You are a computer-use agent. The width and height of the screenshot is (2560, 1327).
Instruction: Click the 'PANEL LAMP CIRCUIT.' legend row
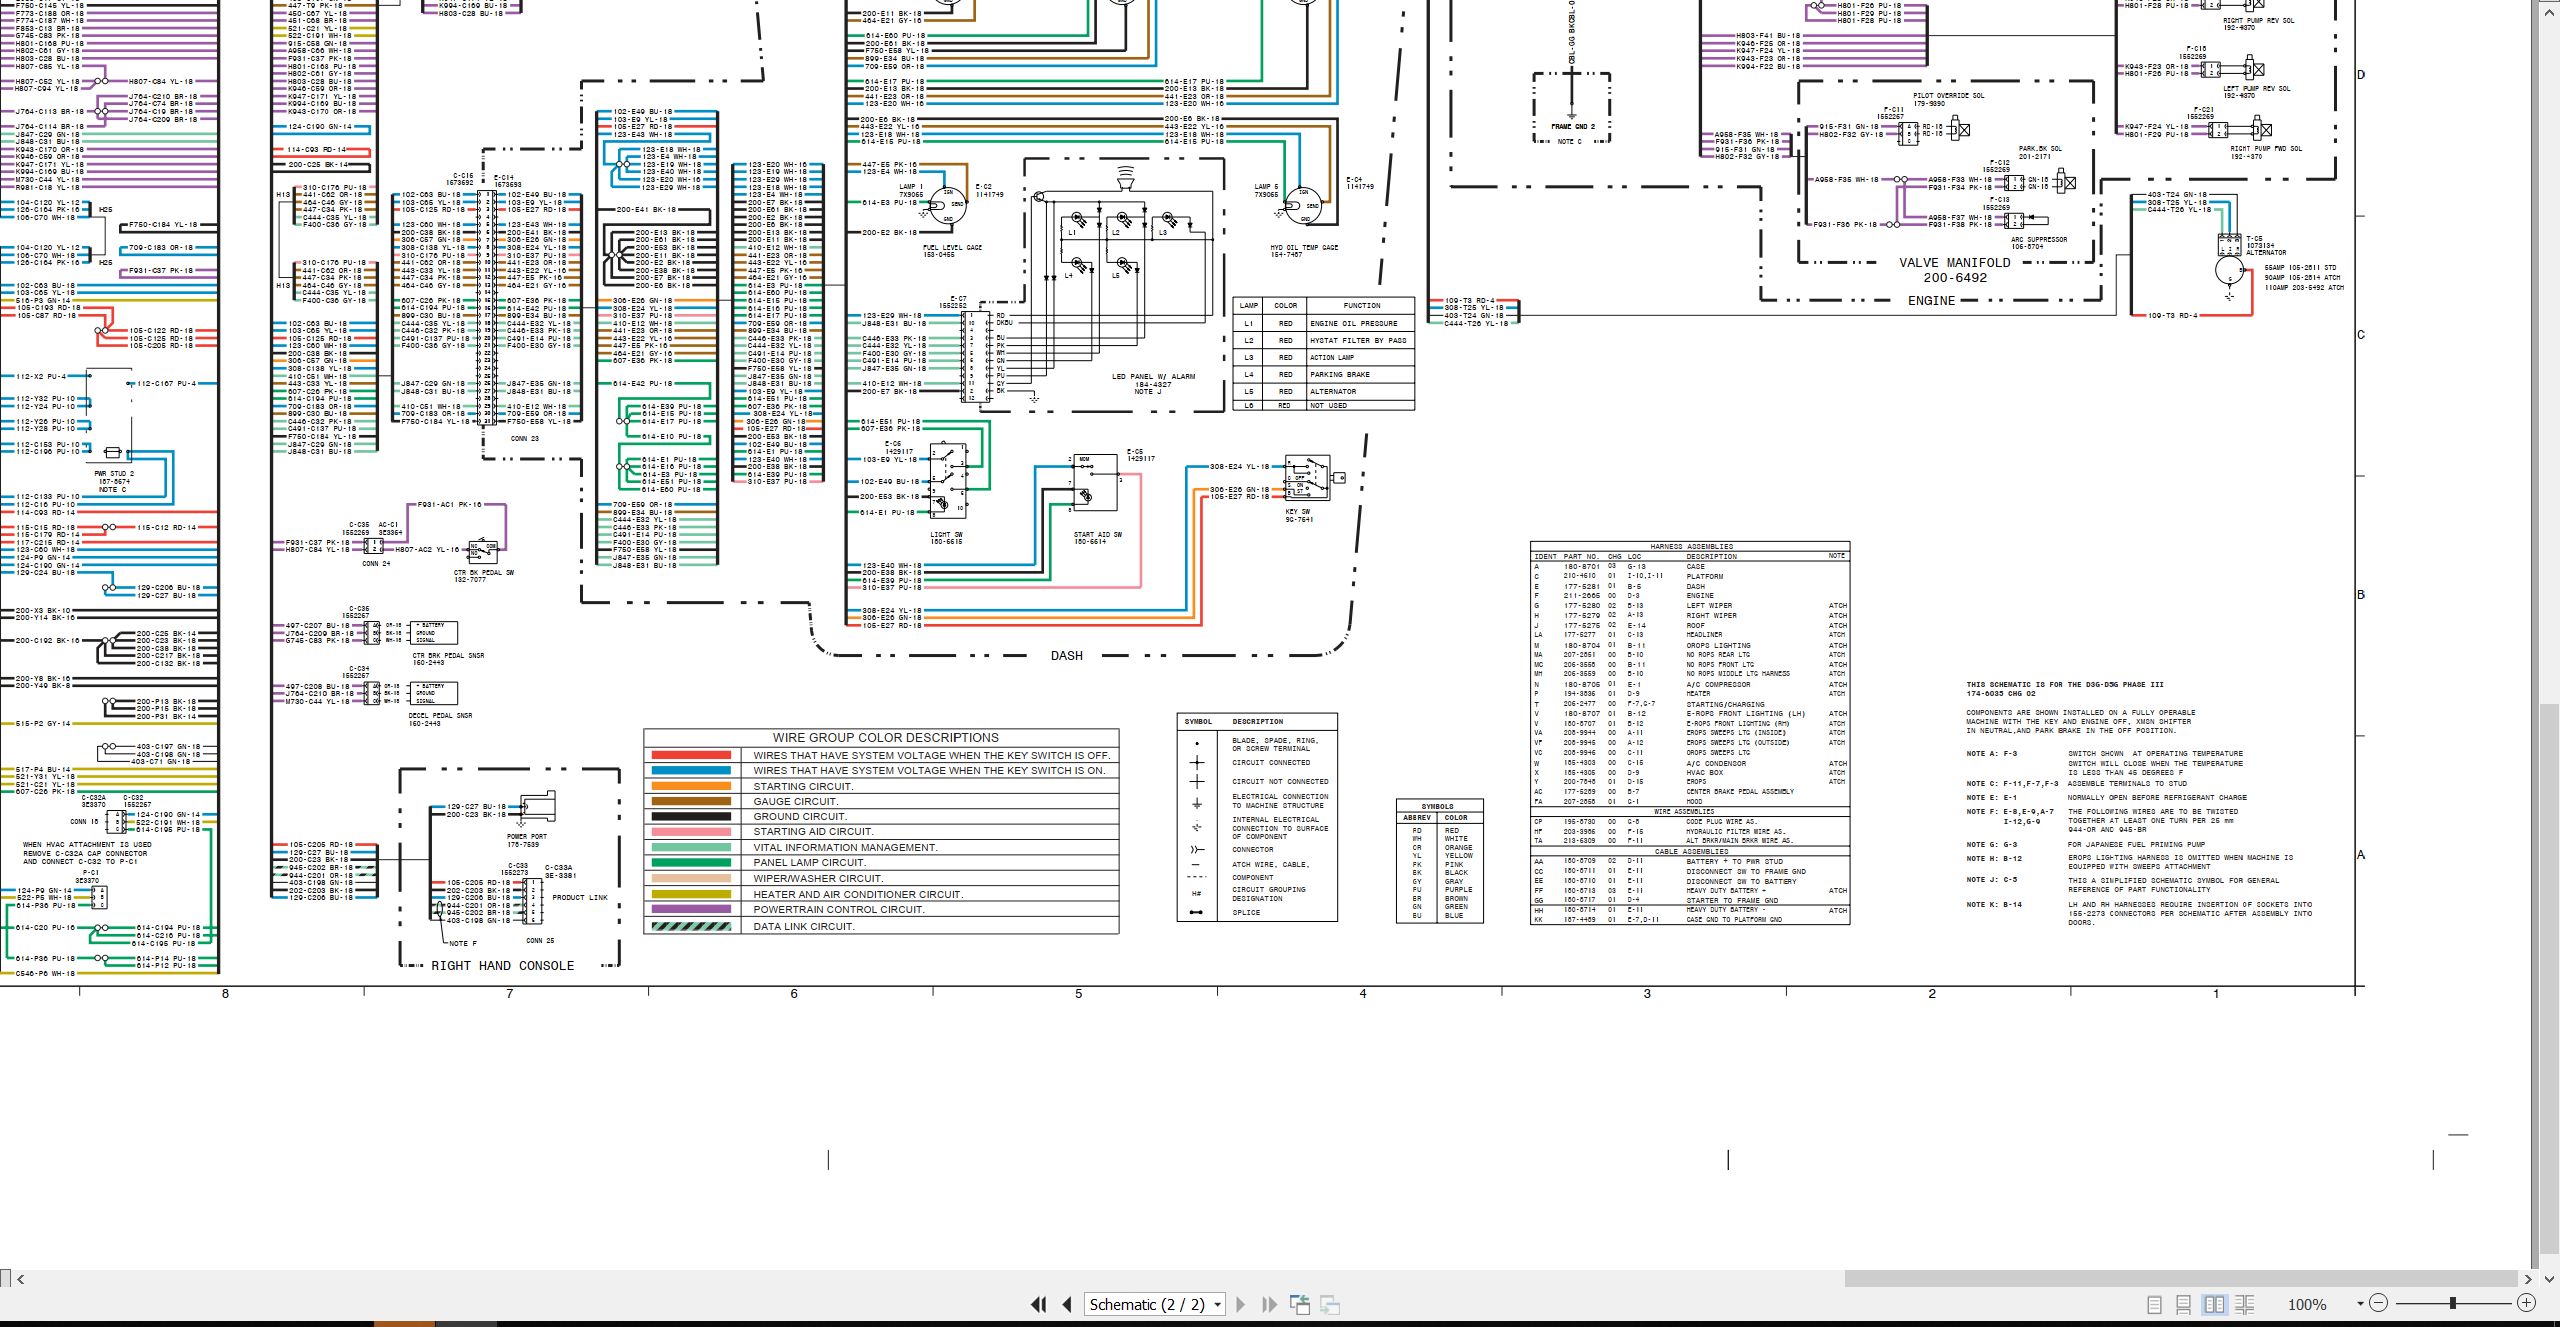[x=881, y=863]
